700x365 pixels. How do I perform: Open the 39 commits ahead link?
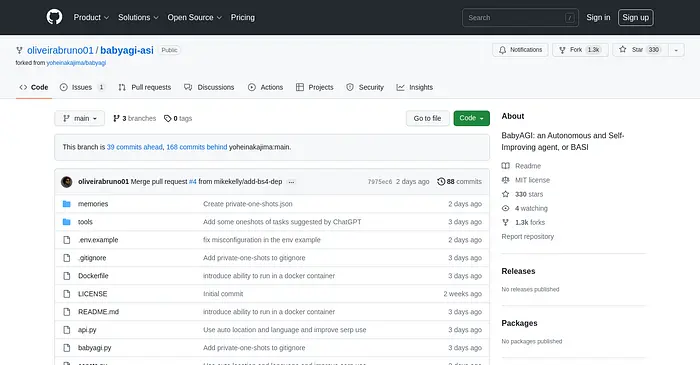point(134,147)
